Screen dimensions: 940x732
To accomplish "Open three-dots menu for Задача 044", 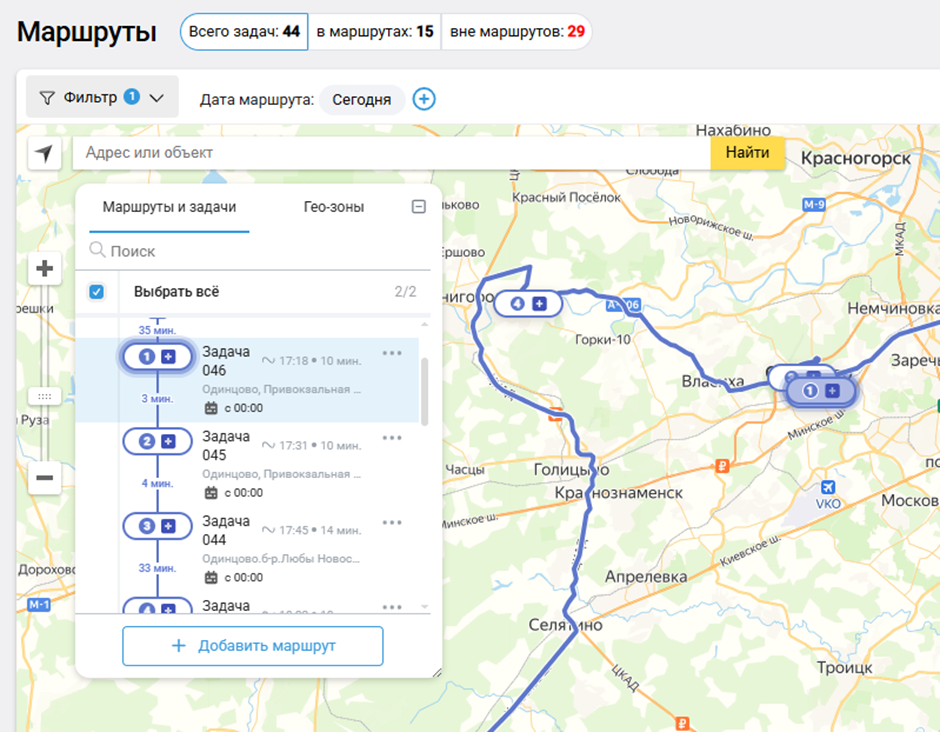I will pyautogui.click(x=392, y=522).
